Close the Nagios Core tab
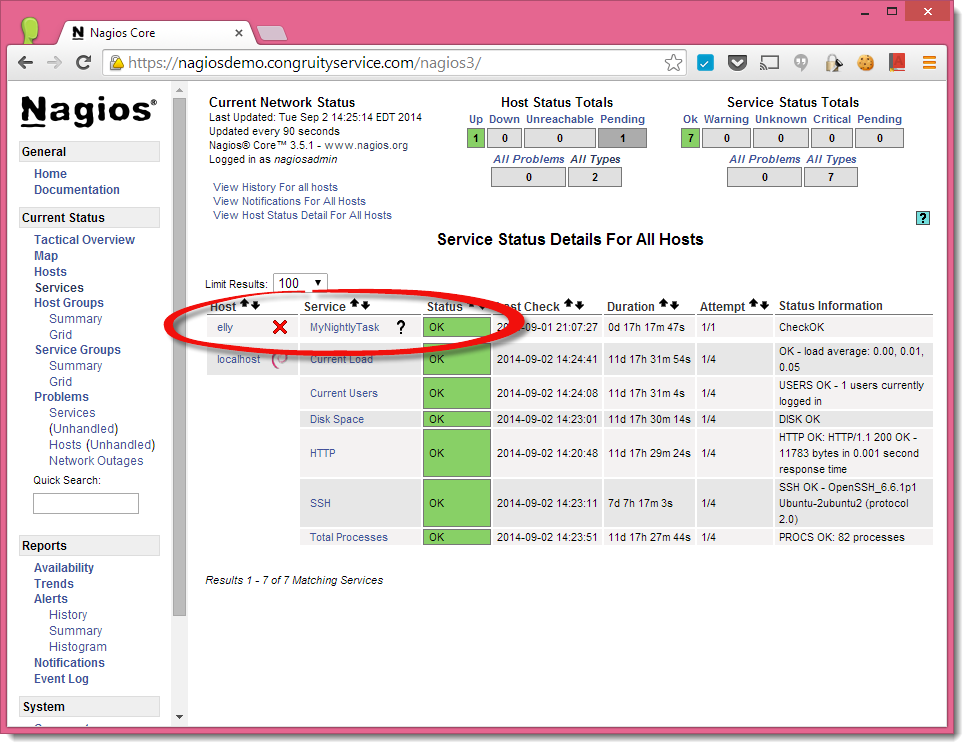This screenshot has height=749, width=969. (x=239, y=33)
